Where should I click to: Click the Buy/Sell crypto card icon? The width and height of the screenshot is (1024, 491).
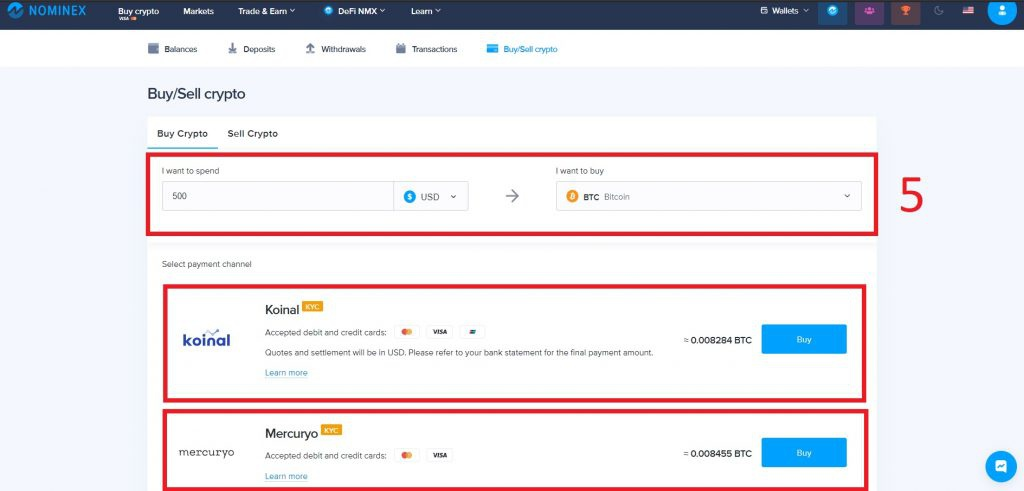[492, 48]
